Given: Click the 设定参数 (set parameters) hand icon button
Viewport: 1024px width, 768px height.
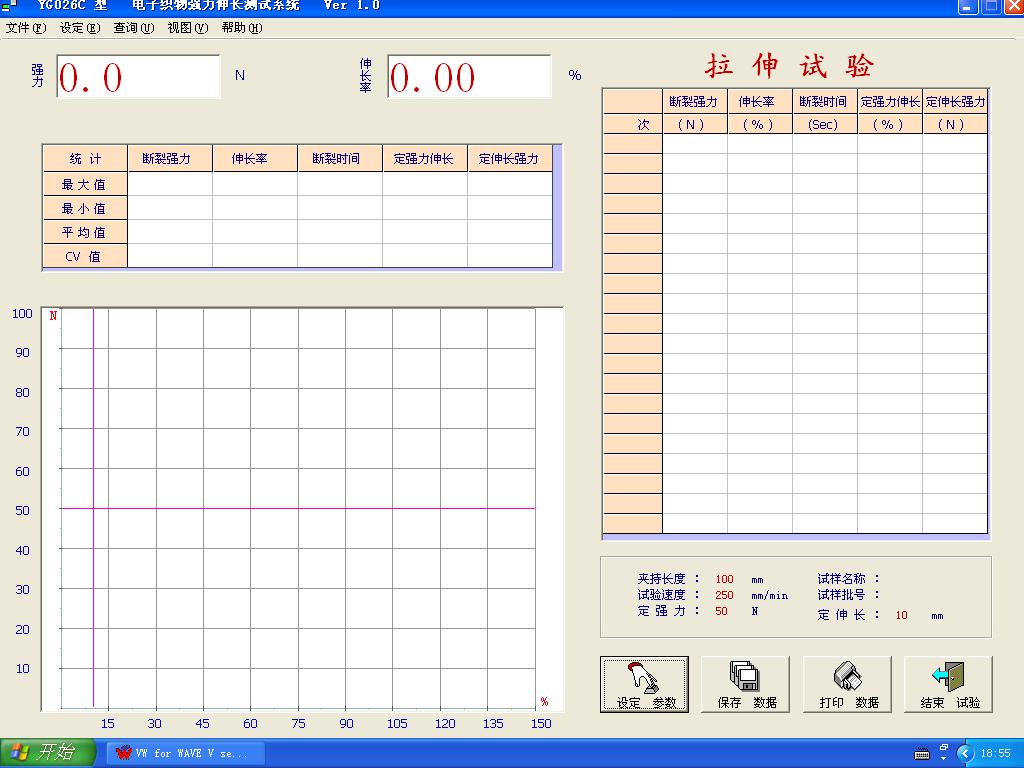Looking at the screenshot, I should pos(644,684).
